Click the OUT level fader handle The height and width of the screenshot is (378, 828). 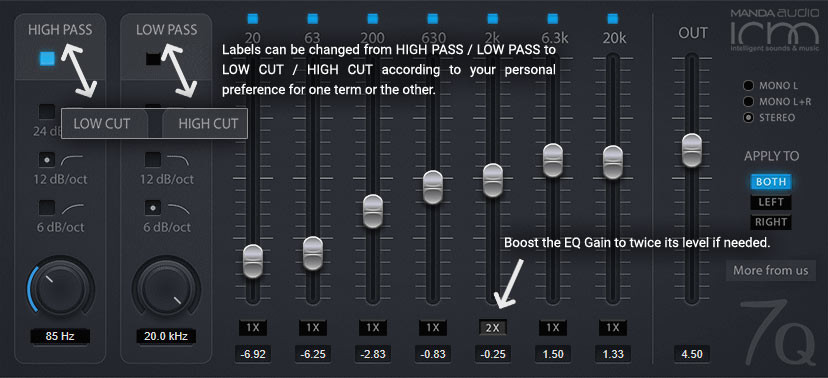(x=692, y=150)
